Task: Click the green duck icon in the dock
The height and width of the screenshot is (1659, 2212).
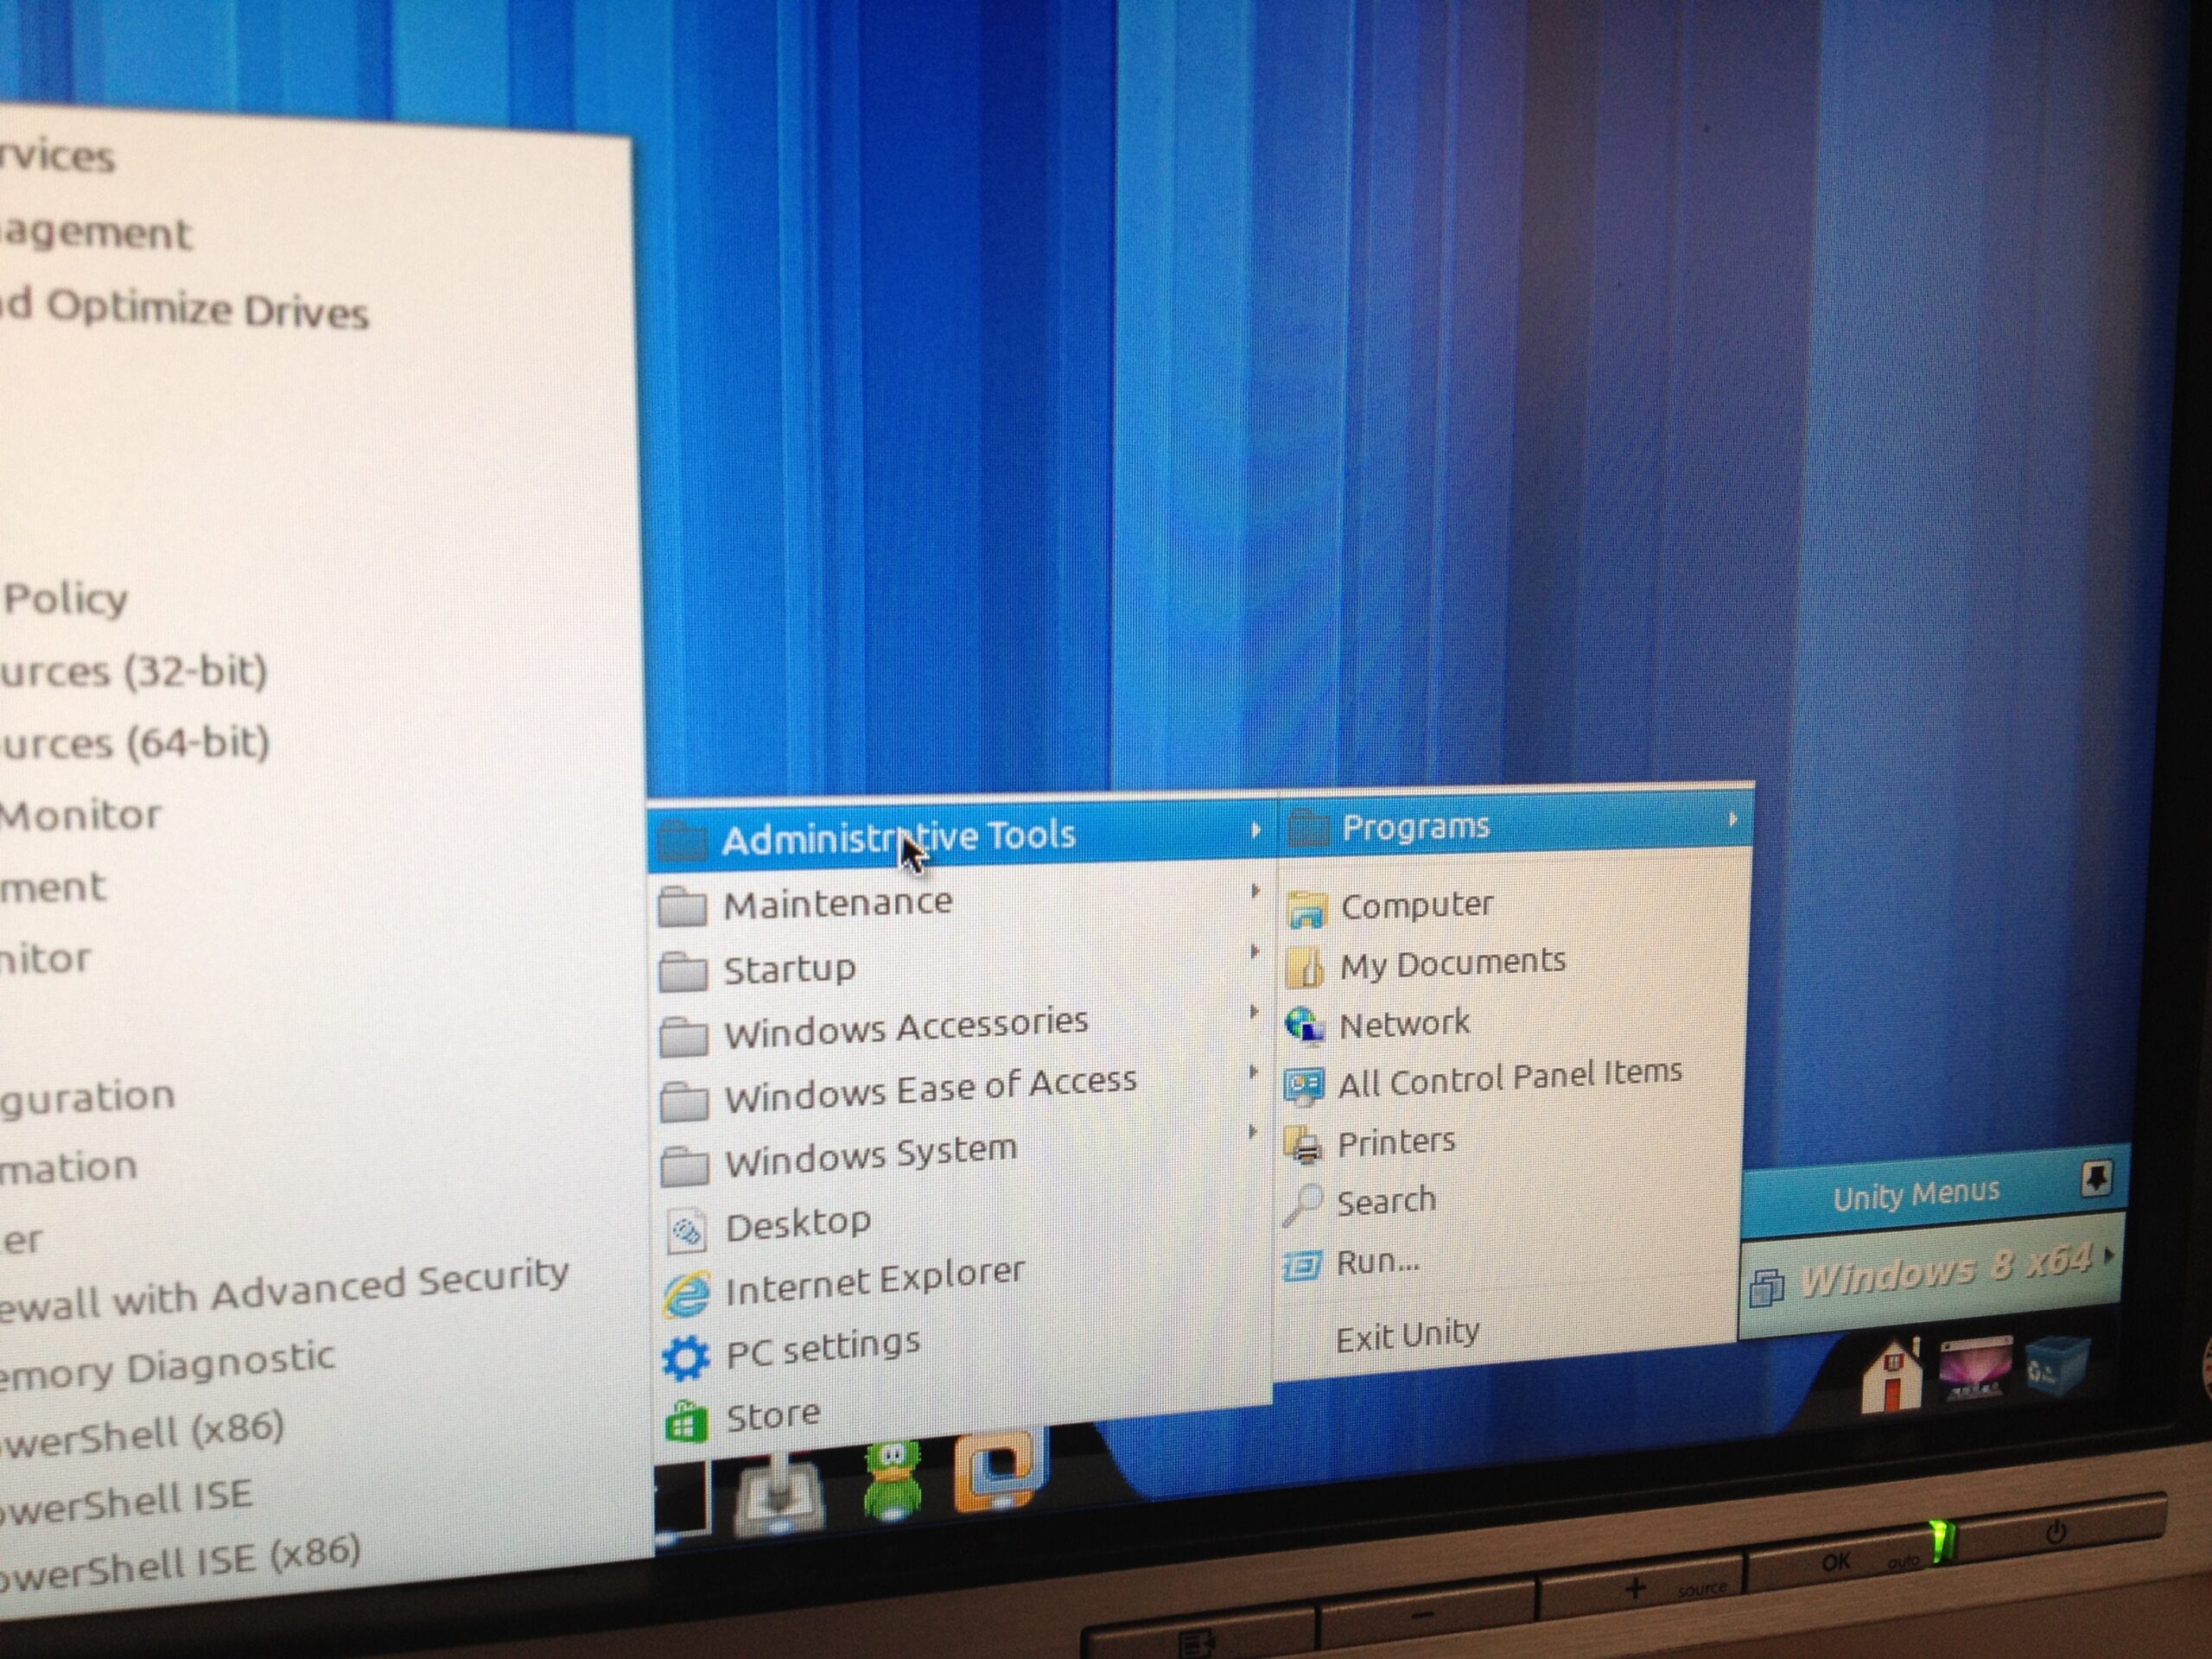Action: coord(891,1480)
